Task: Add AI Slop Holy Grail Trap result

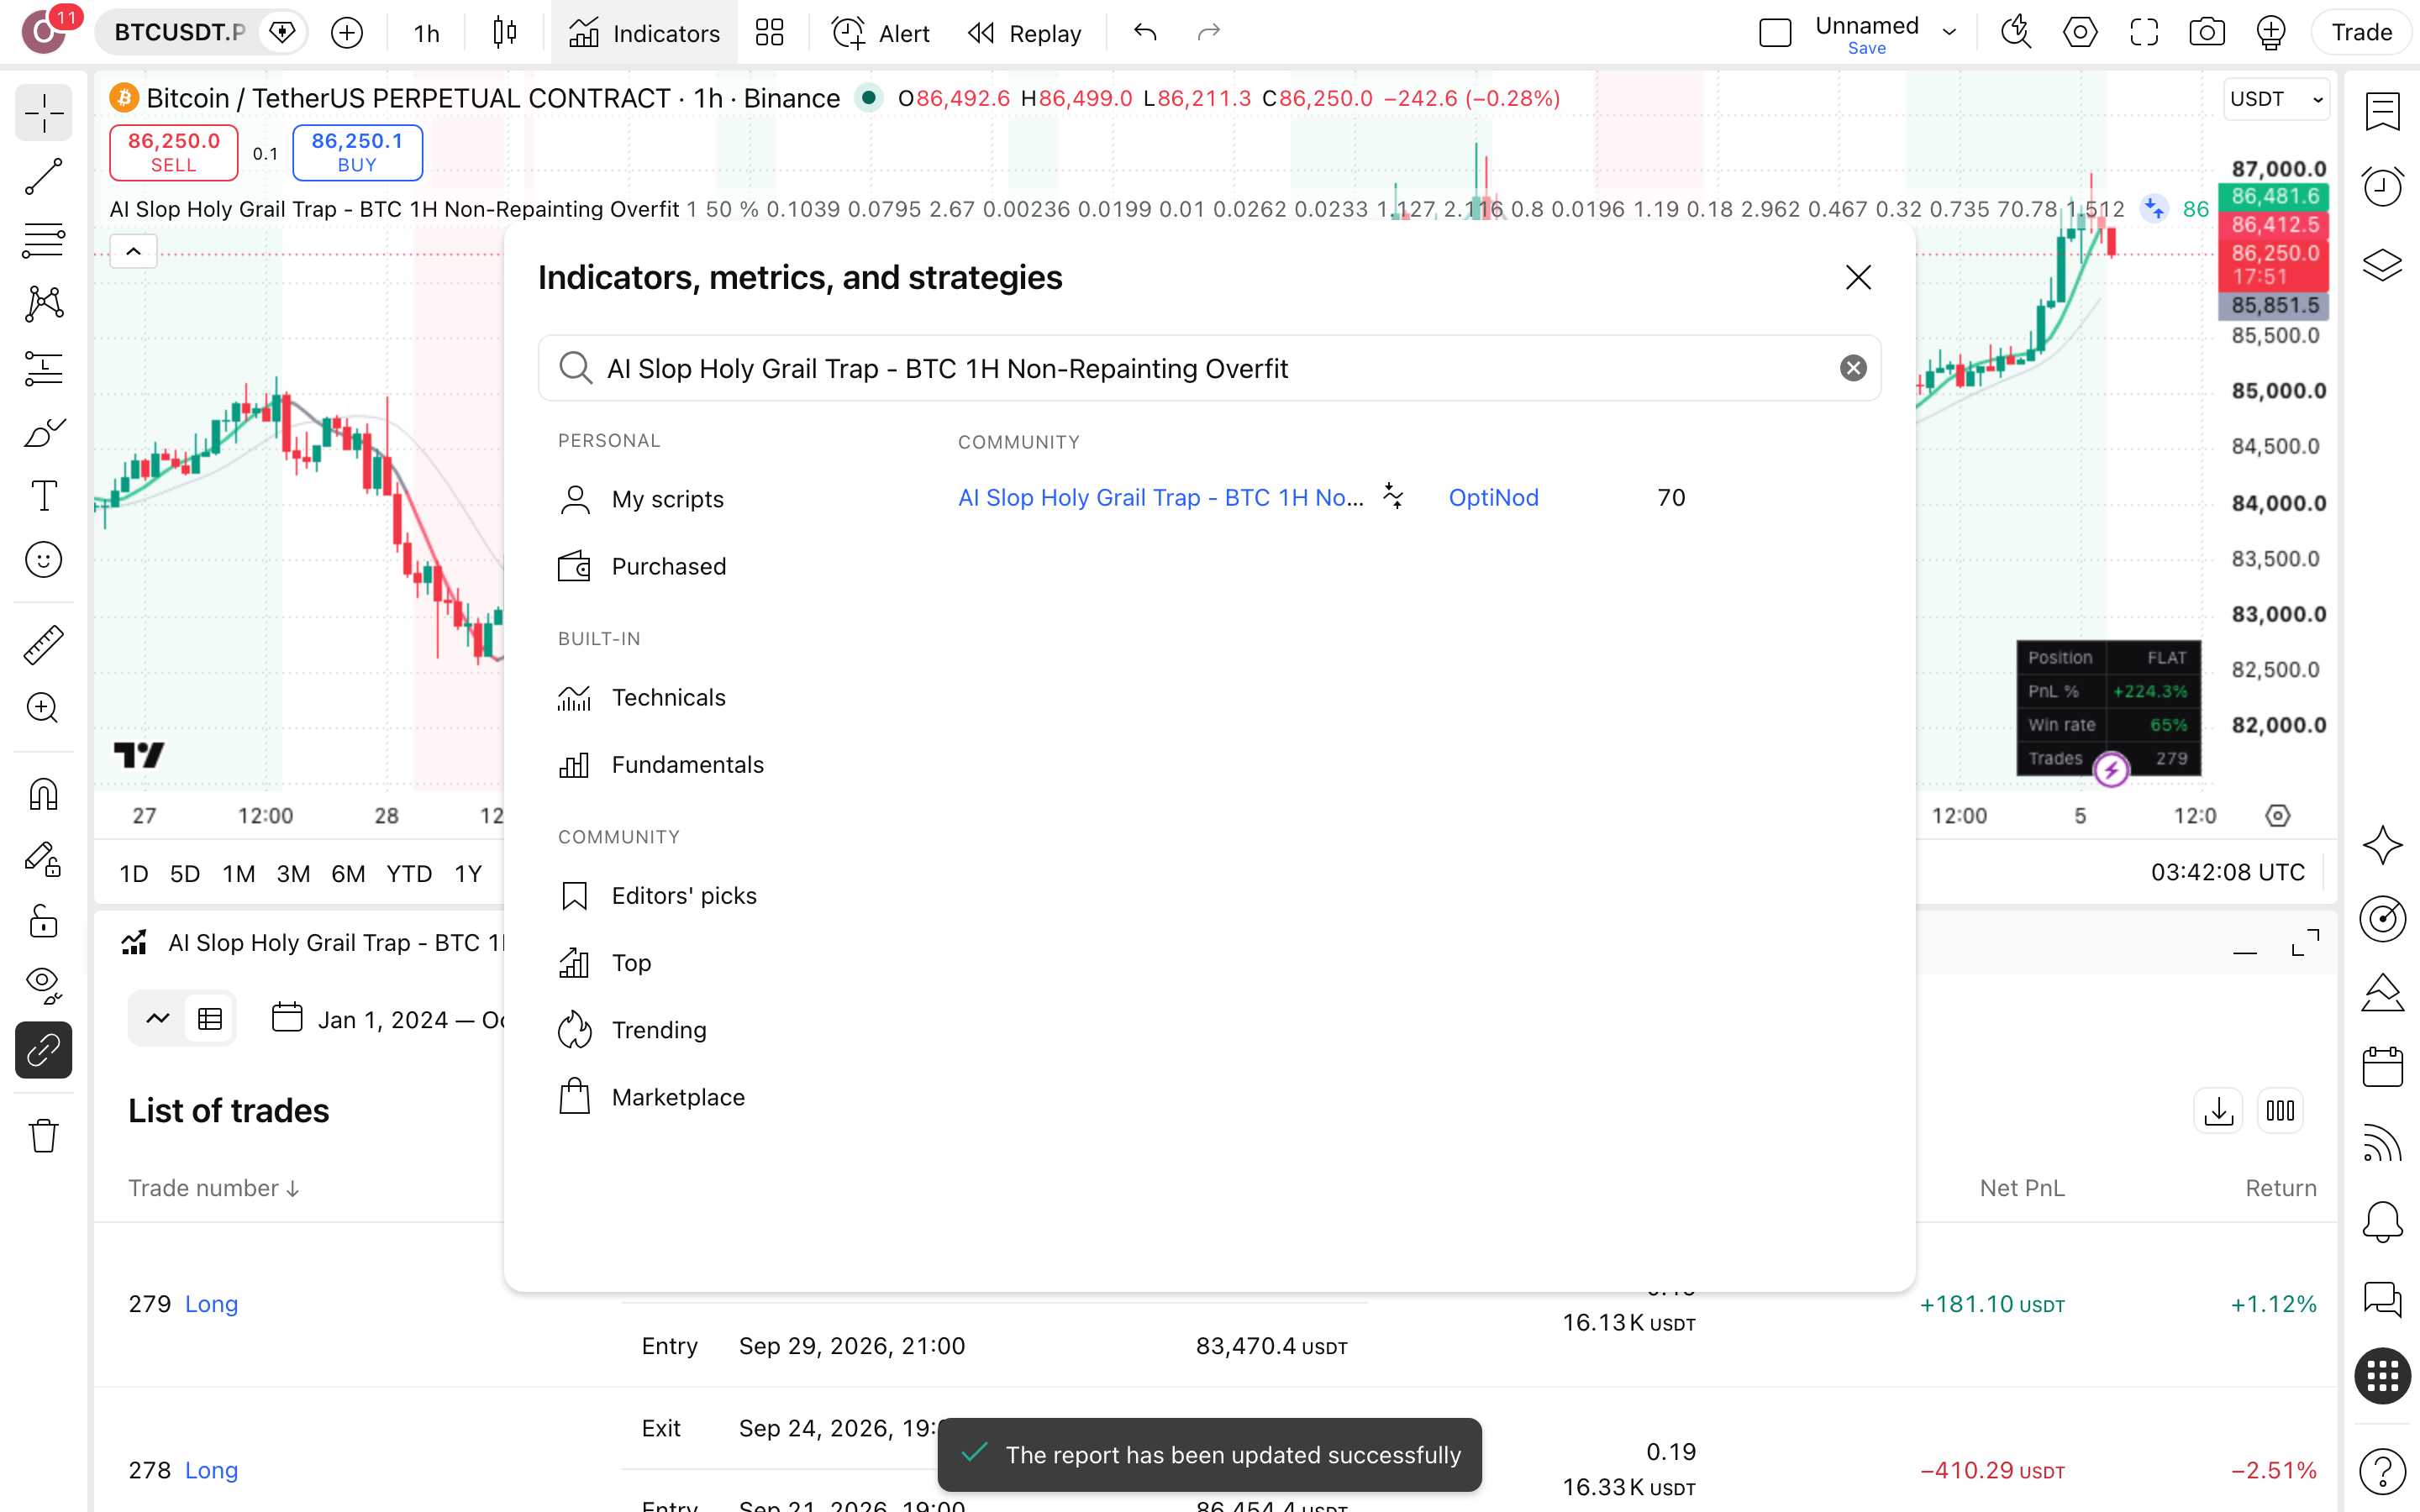Action: click(1160, 497)
